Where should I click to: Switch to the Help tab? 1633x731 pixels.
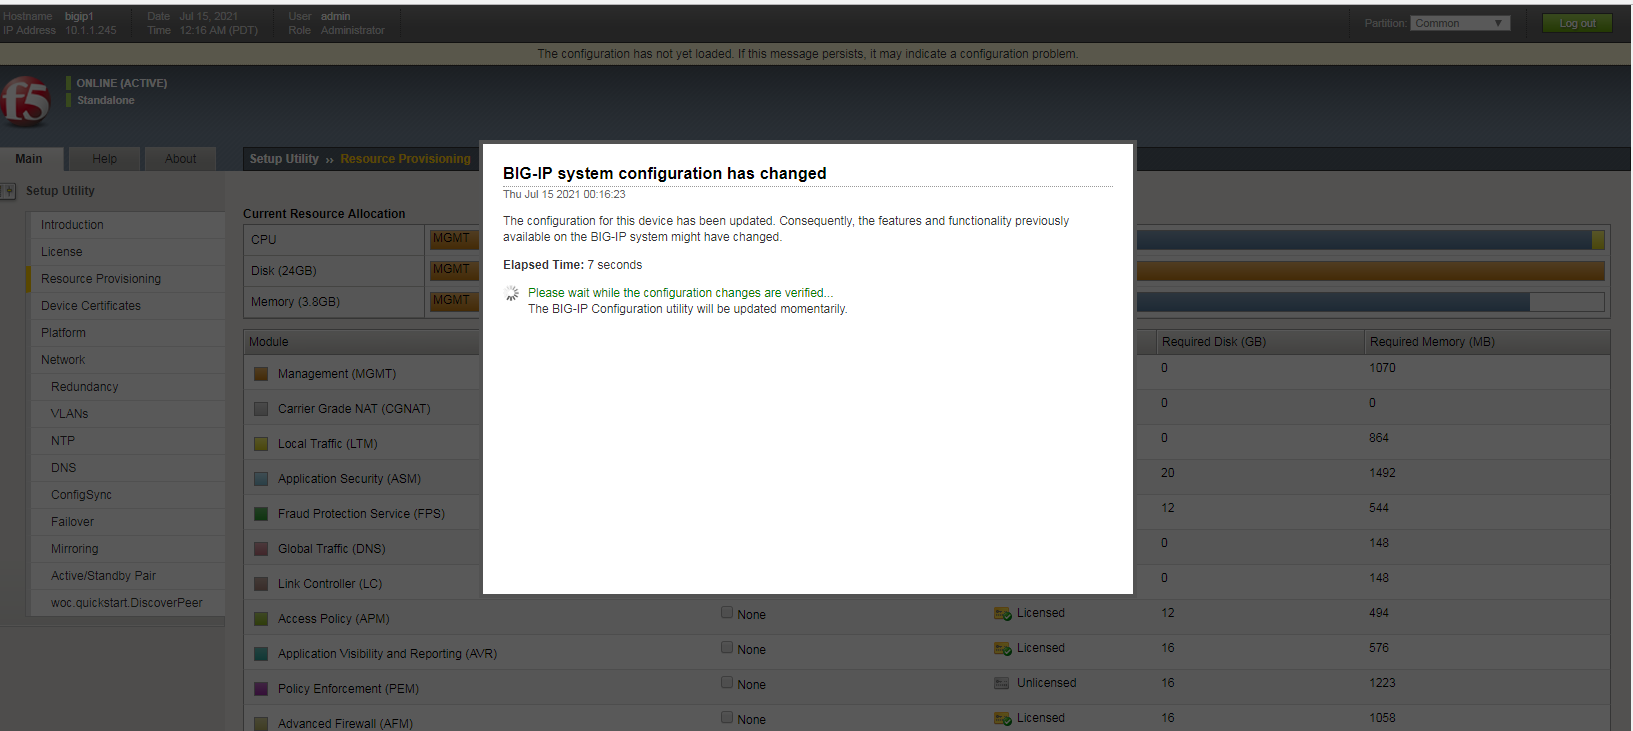[104, 159]
